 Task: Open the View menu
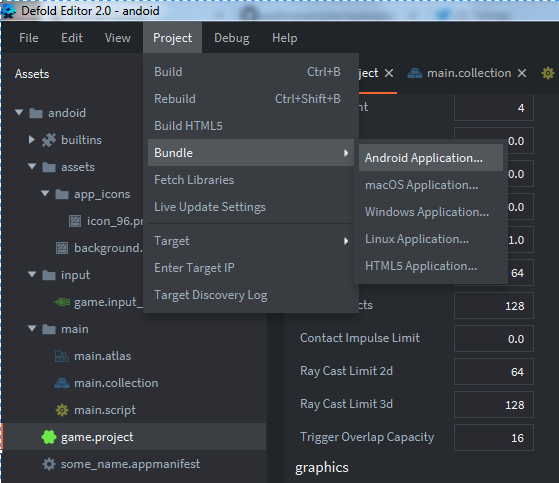[x=118, y=38]
